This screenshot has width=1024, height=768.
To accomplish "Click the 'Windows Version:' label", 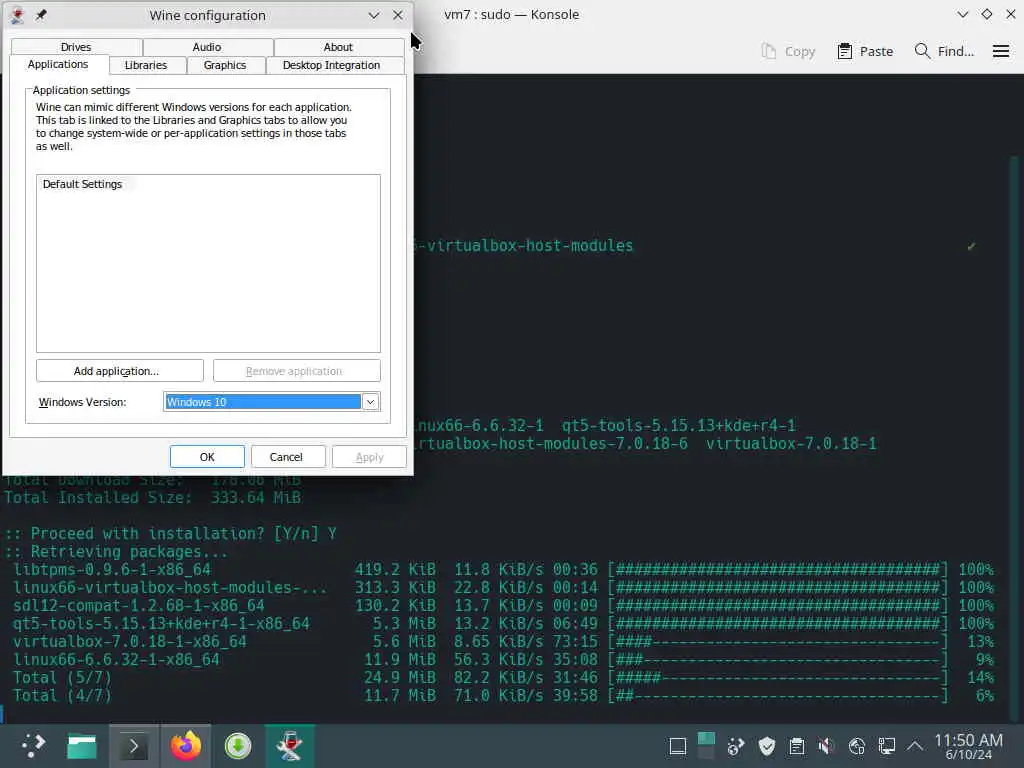I will pos(82,402).
